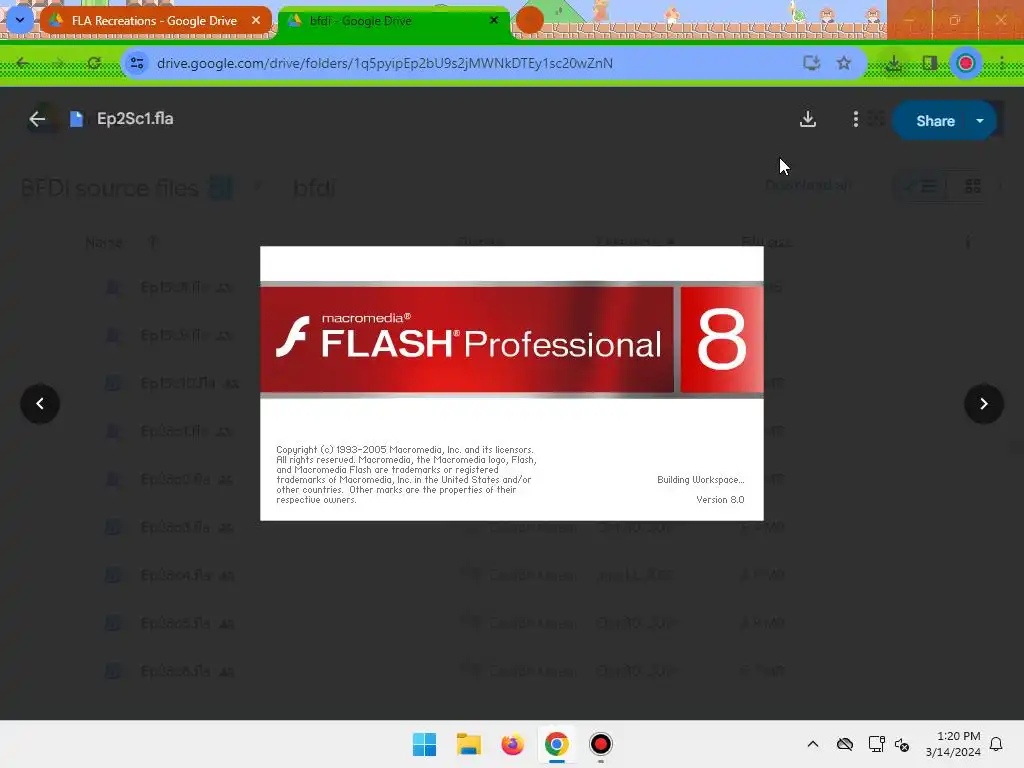Open the preview's three-dot more actions menu
Image resolution: width=1024 pixels, height=768 pixels.
(x=856, y=120)
